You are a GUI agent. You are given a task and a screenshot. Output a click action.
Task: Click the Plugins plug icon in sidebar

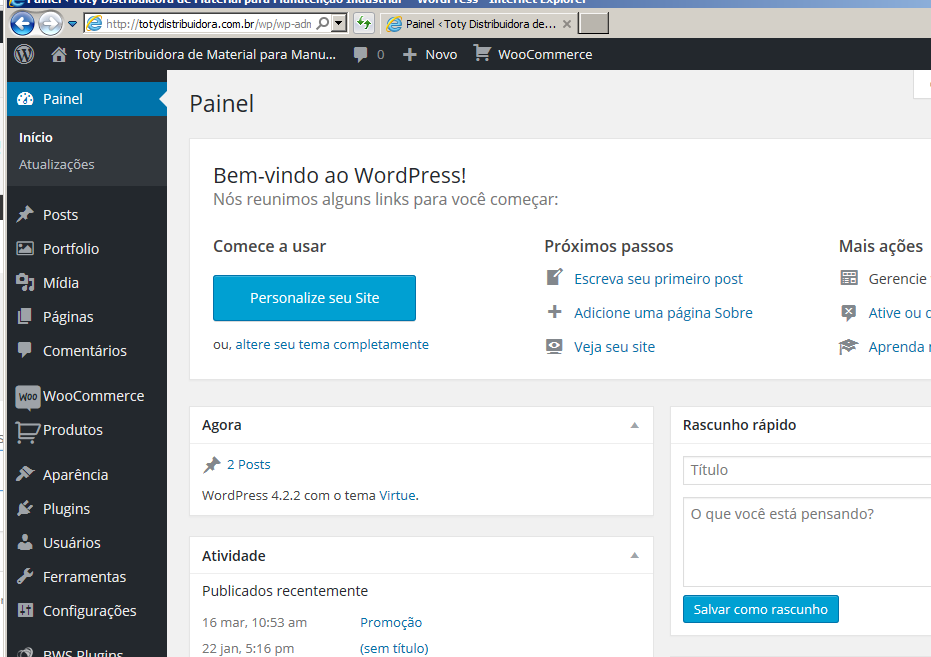(x=25, y=509)
